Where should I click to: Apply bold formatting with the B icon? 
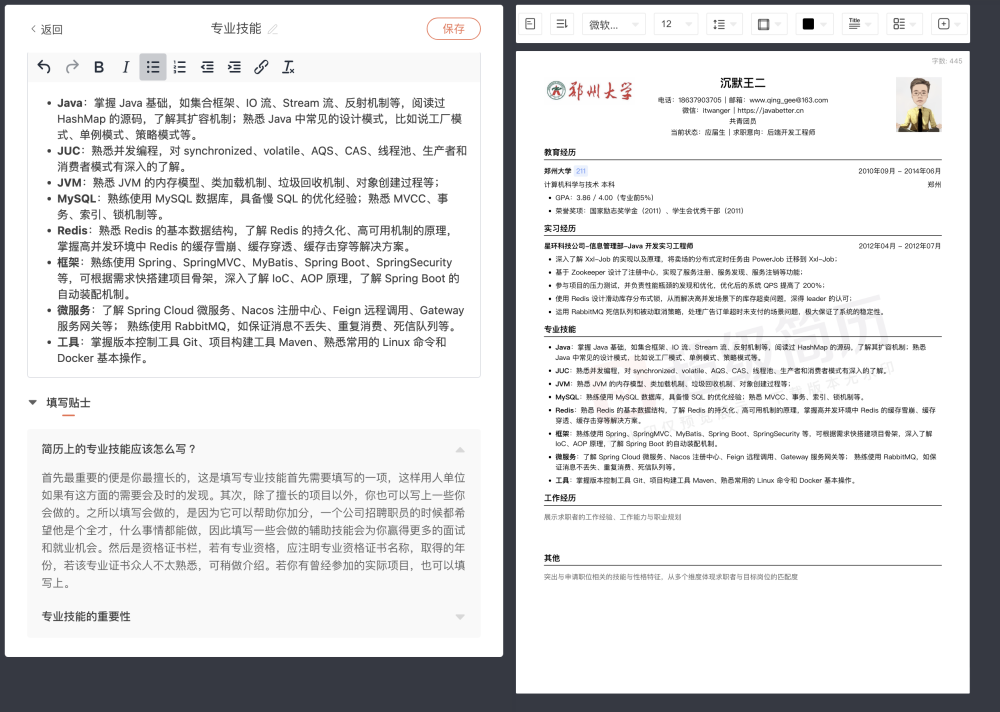99,67
